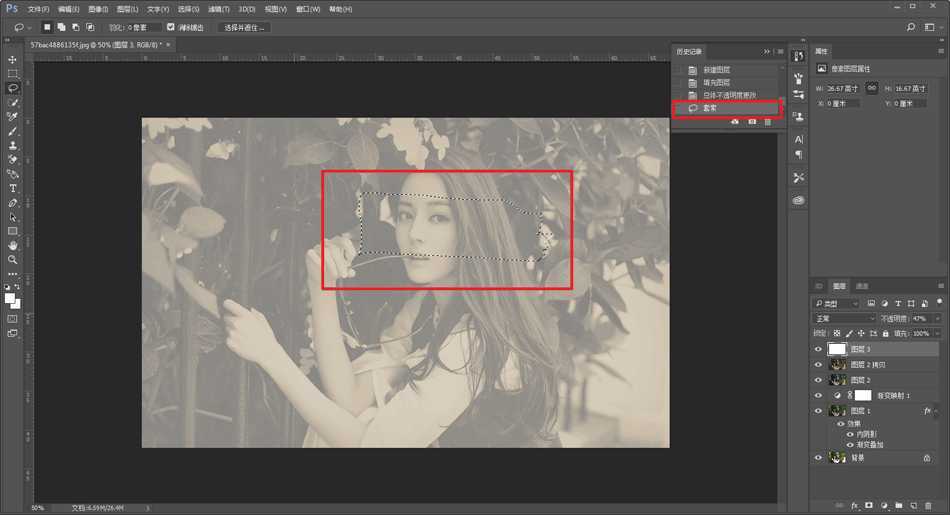This screenshot has width=950, height=515.
Task: Click the 羽化 feather input field
Action: click(145, 27)
